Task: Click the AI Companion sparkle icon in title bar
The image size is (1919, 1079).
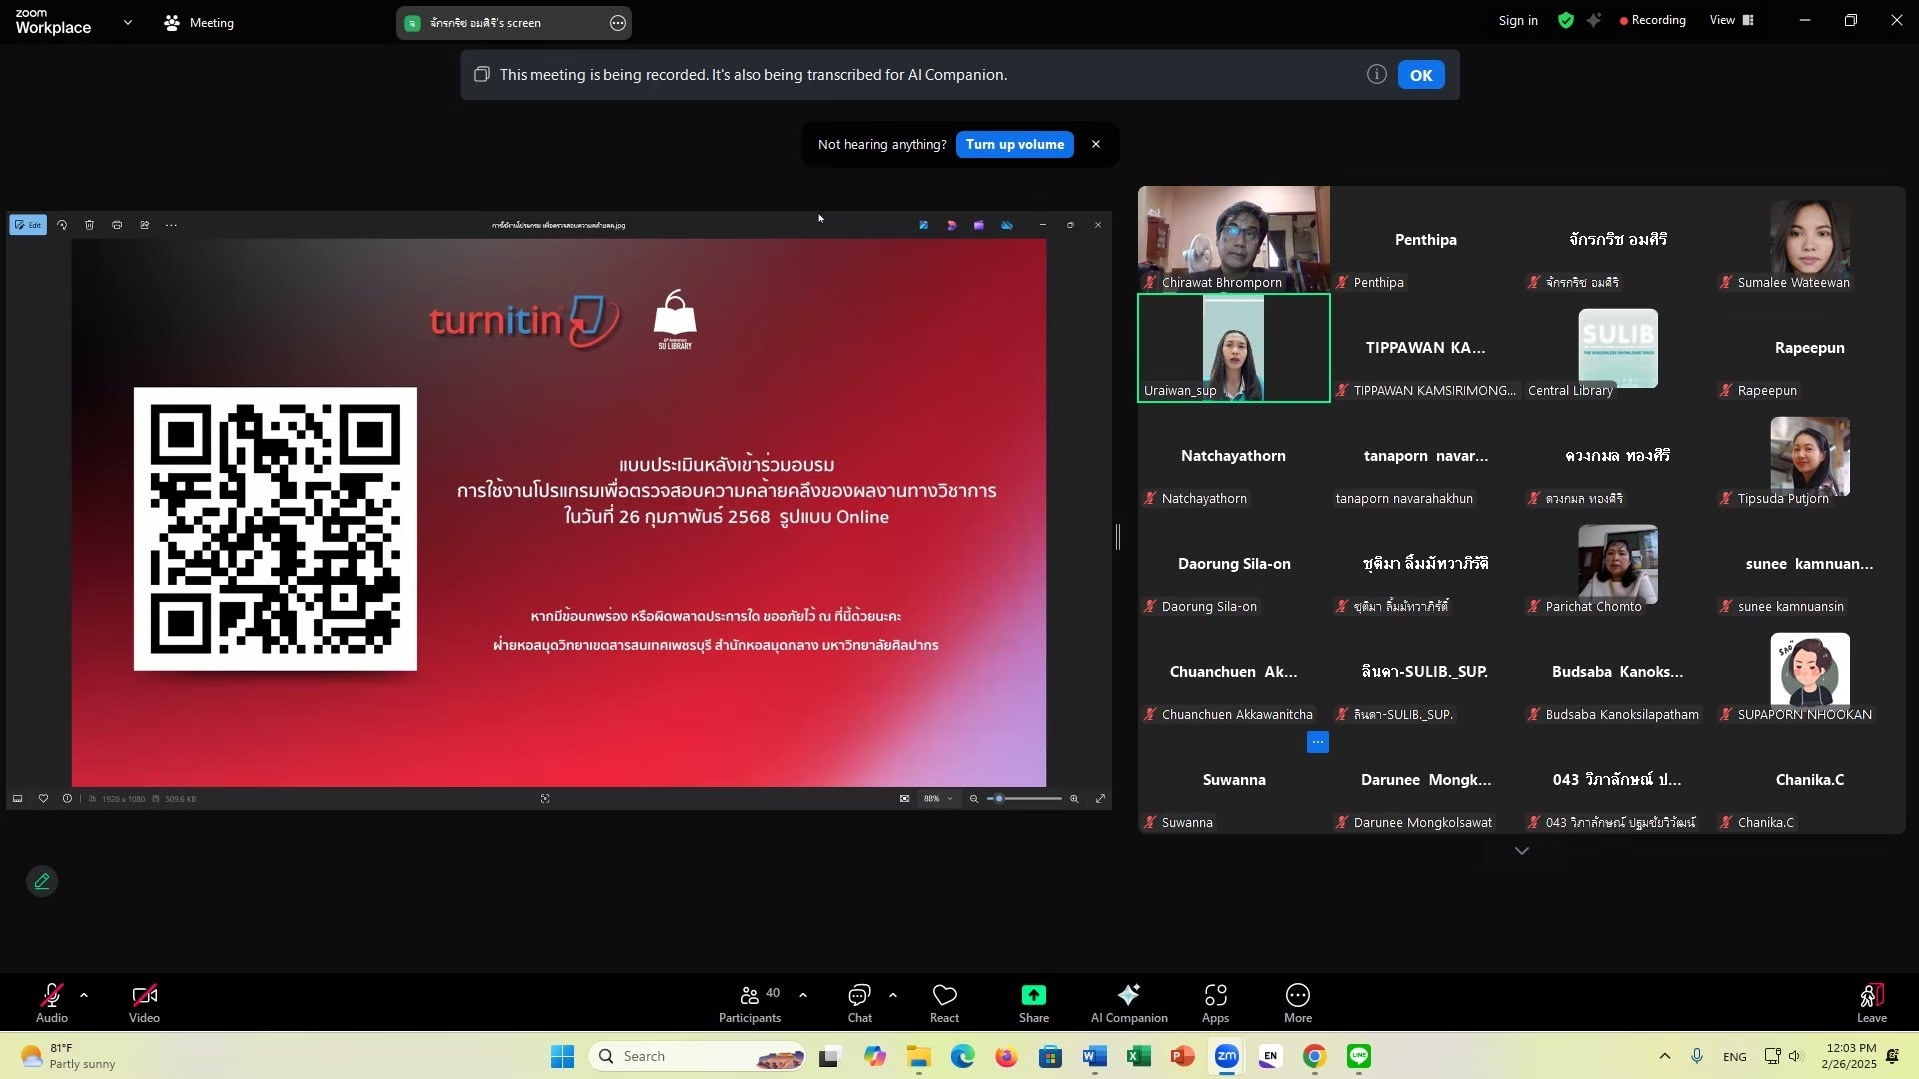Action: point(1594,20)
